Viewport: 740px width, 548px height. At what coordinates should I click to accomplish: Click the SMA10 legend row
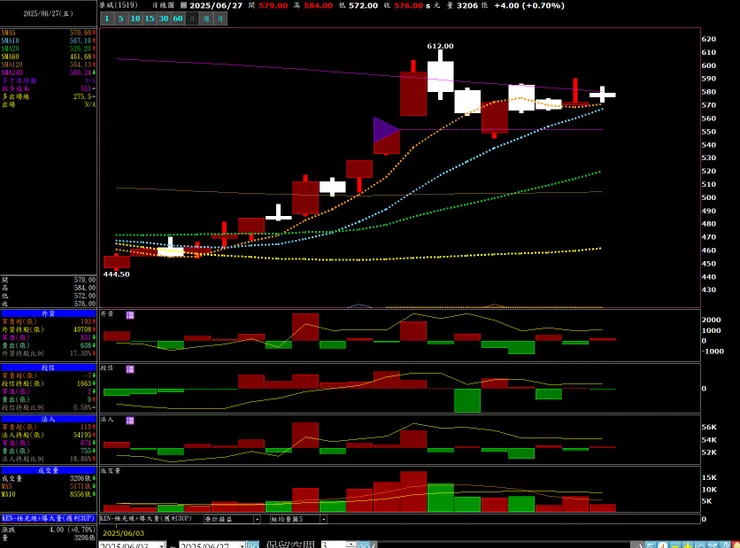(x=48, y=41)
